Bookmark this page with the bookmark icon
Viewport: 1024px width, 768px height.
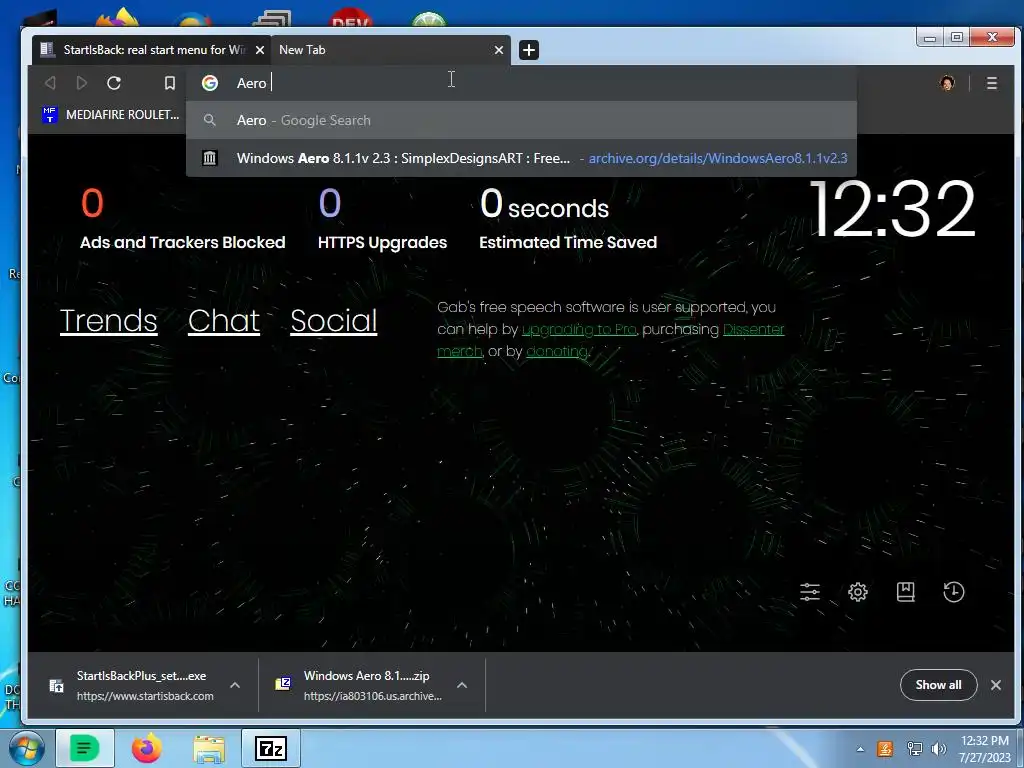pyautogui.click(x=170, y=83)
